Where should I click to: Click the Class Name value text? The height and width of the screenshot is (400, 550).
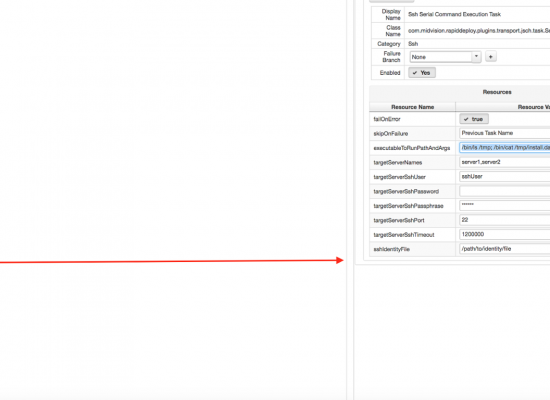click(479, 31)
